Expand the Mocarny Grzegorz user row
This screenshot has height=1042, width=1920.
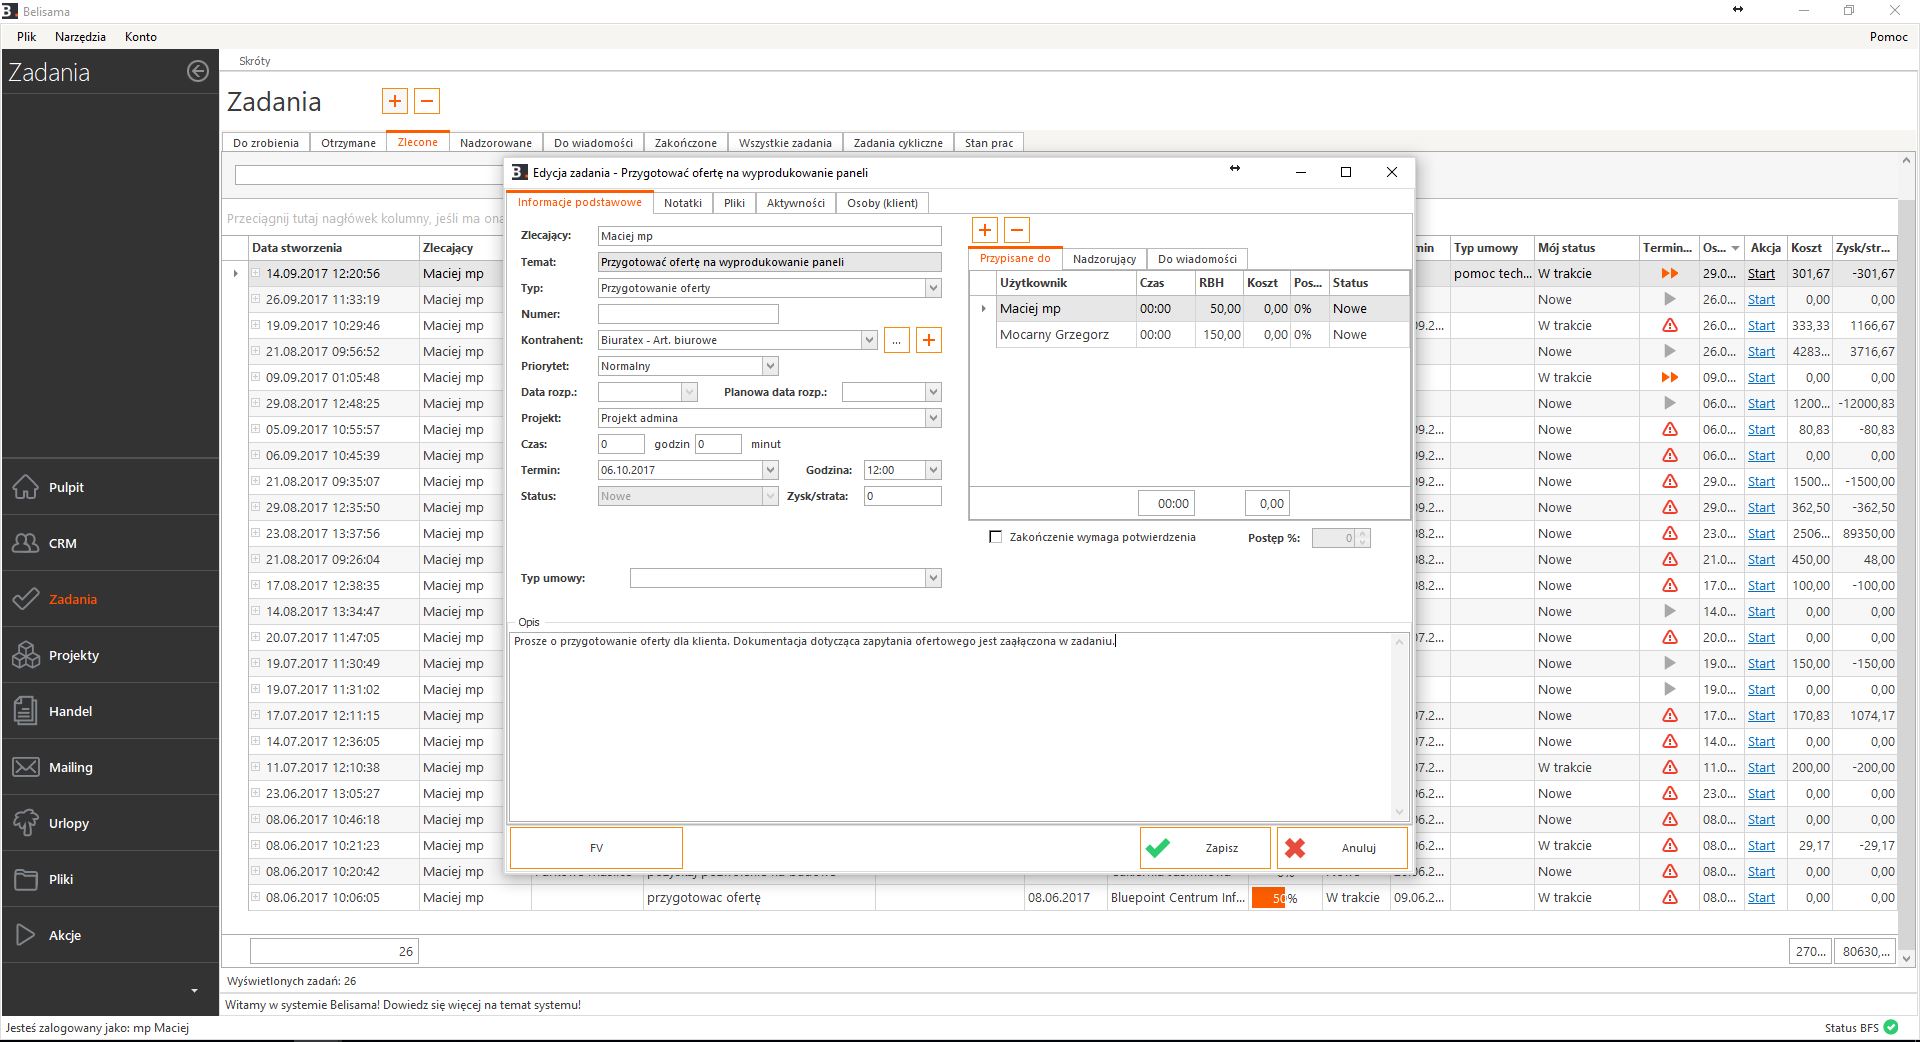[x=983, y=335]
